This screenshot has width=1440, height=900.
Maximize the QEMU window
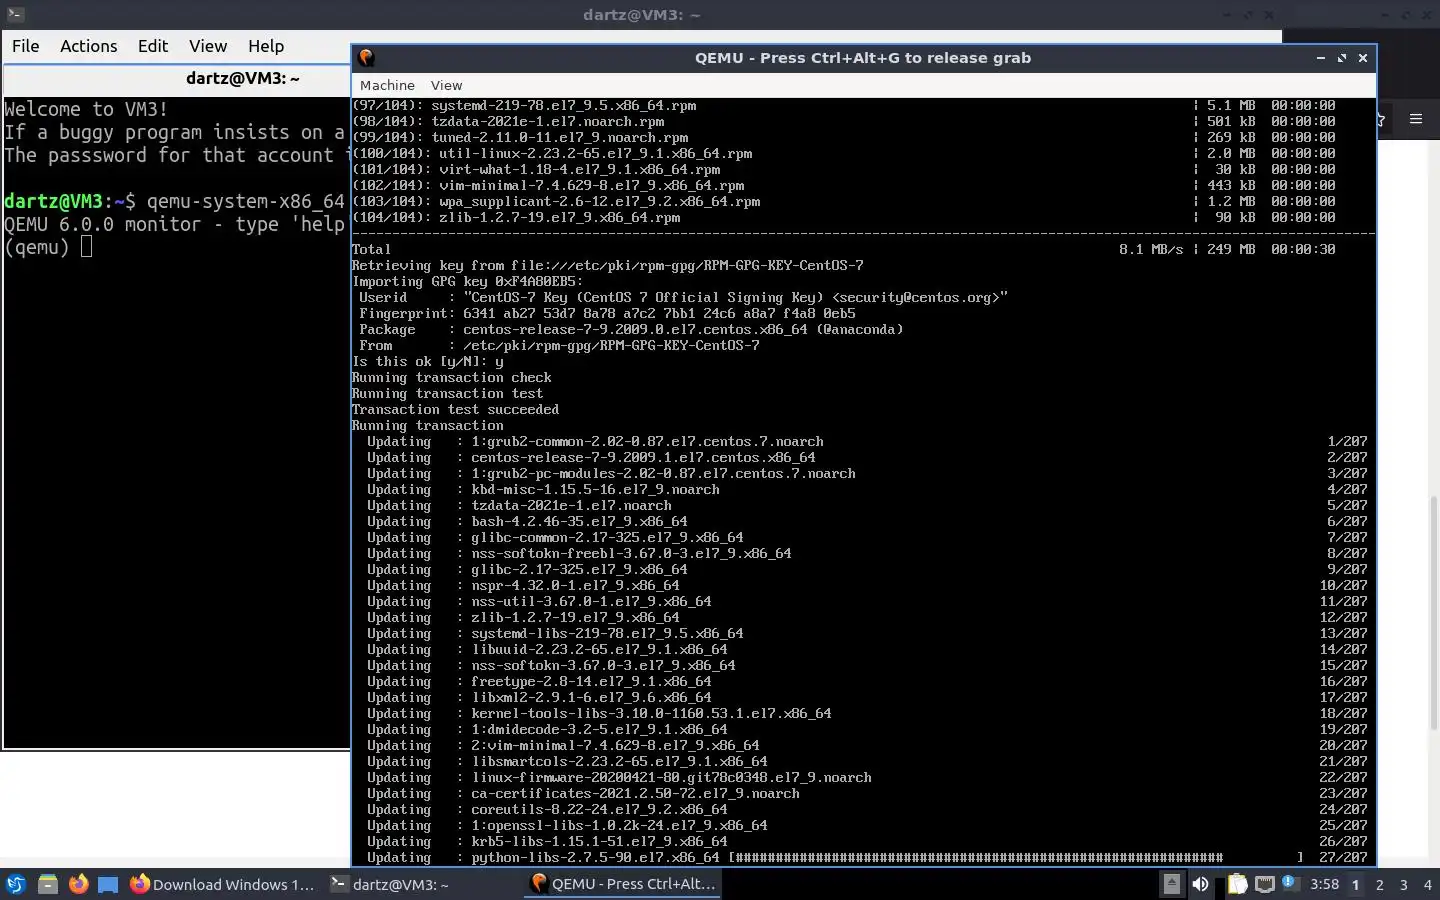(x=1342, y=58)
